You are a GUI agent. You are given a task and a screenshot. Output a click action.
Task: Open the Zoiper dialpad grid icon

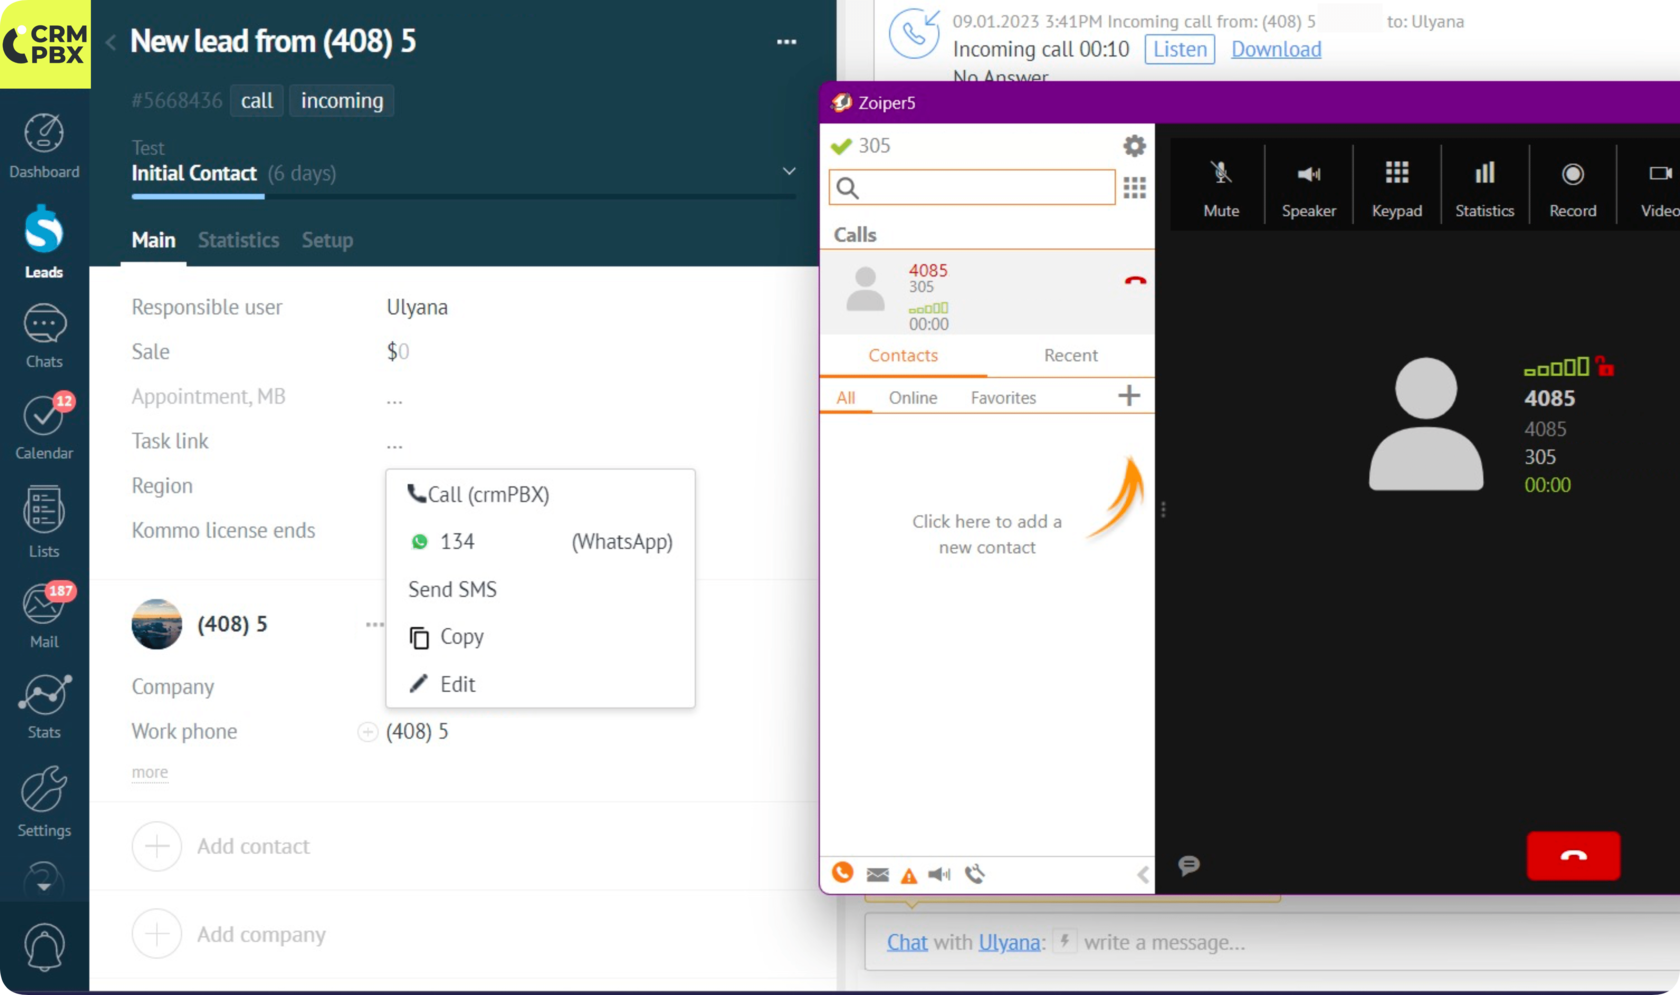point(1134,188)
